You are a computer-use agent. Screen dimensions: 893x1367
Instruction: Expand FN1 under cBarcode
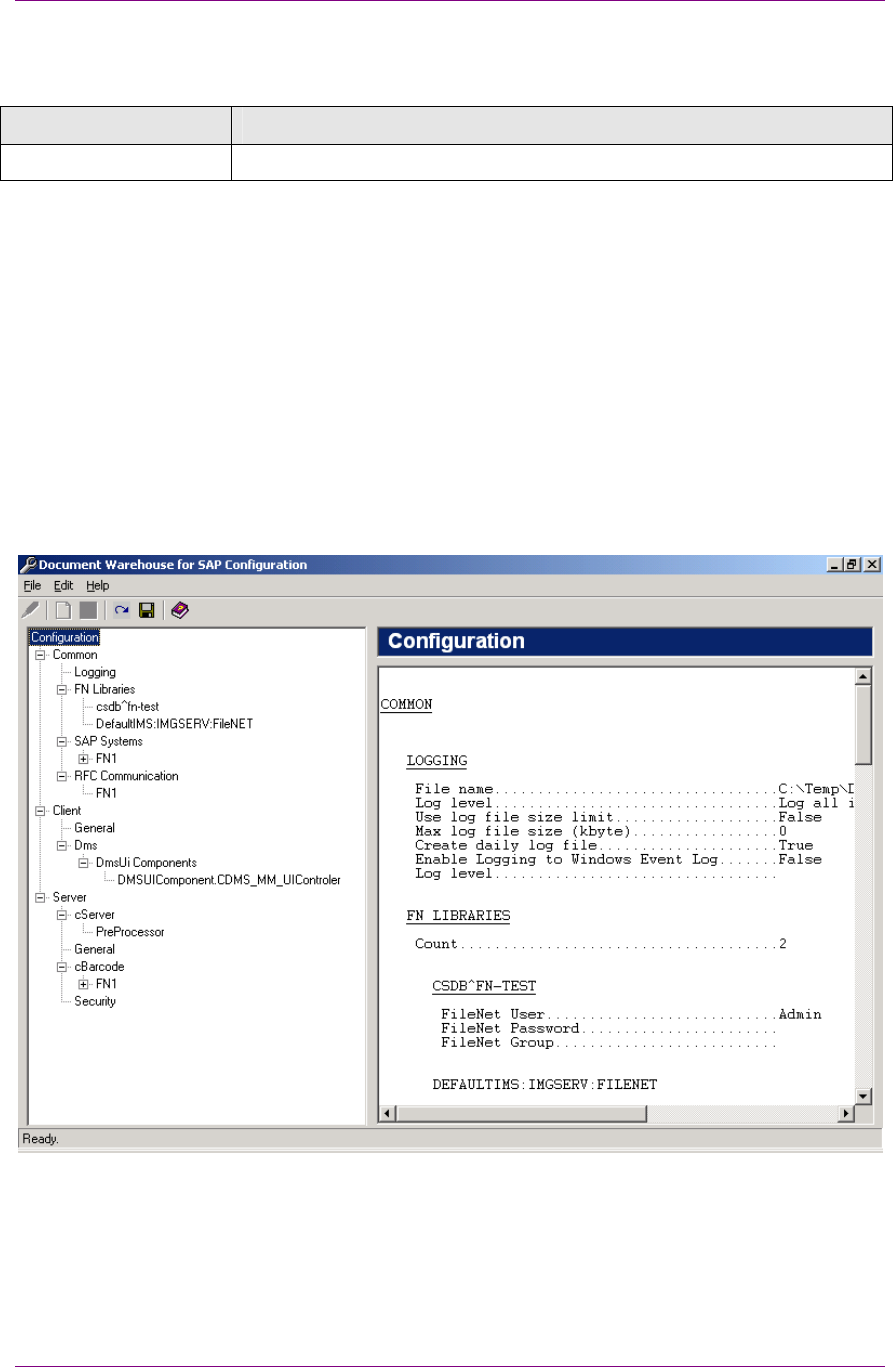click(84, 984)
